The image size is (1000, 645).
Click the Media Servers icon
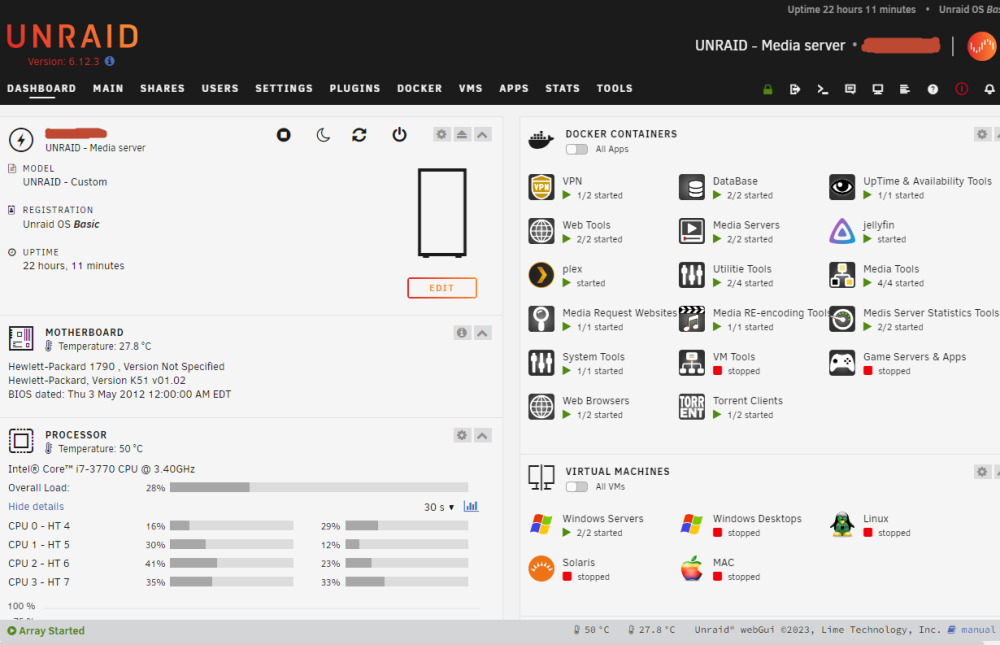click(692, 231)
